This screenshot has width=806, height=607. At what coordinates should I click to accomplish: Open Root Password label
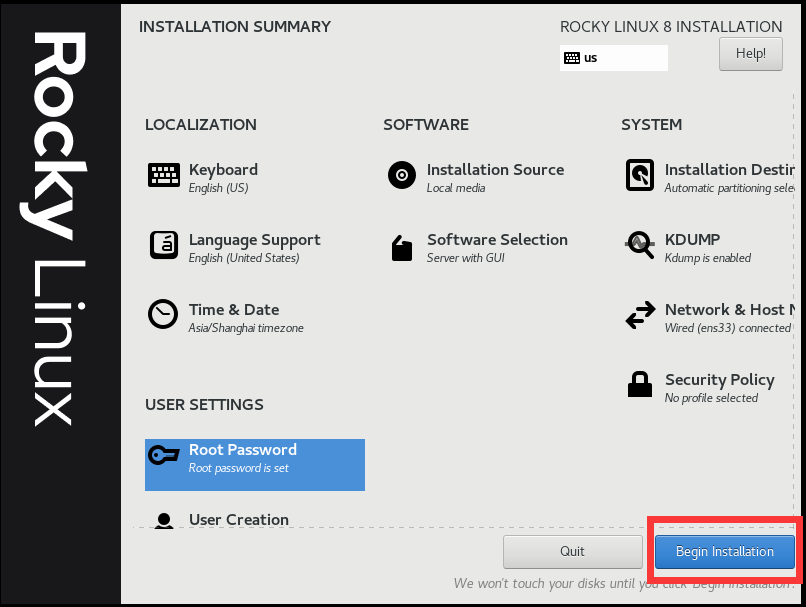(243, 450)
